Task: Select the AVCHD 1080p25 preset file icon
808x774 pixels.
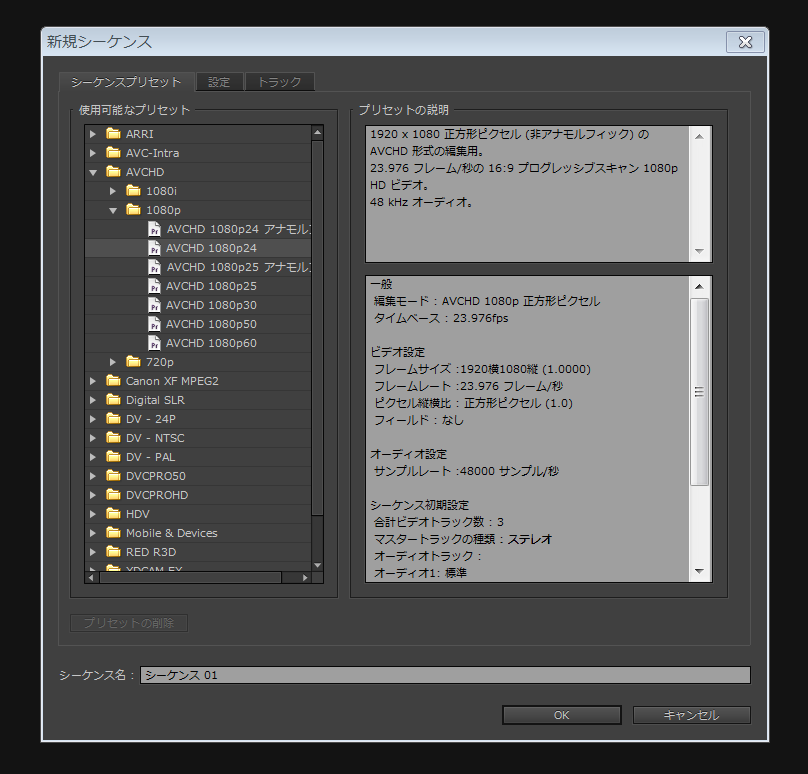Action: (x=154, y=286)
